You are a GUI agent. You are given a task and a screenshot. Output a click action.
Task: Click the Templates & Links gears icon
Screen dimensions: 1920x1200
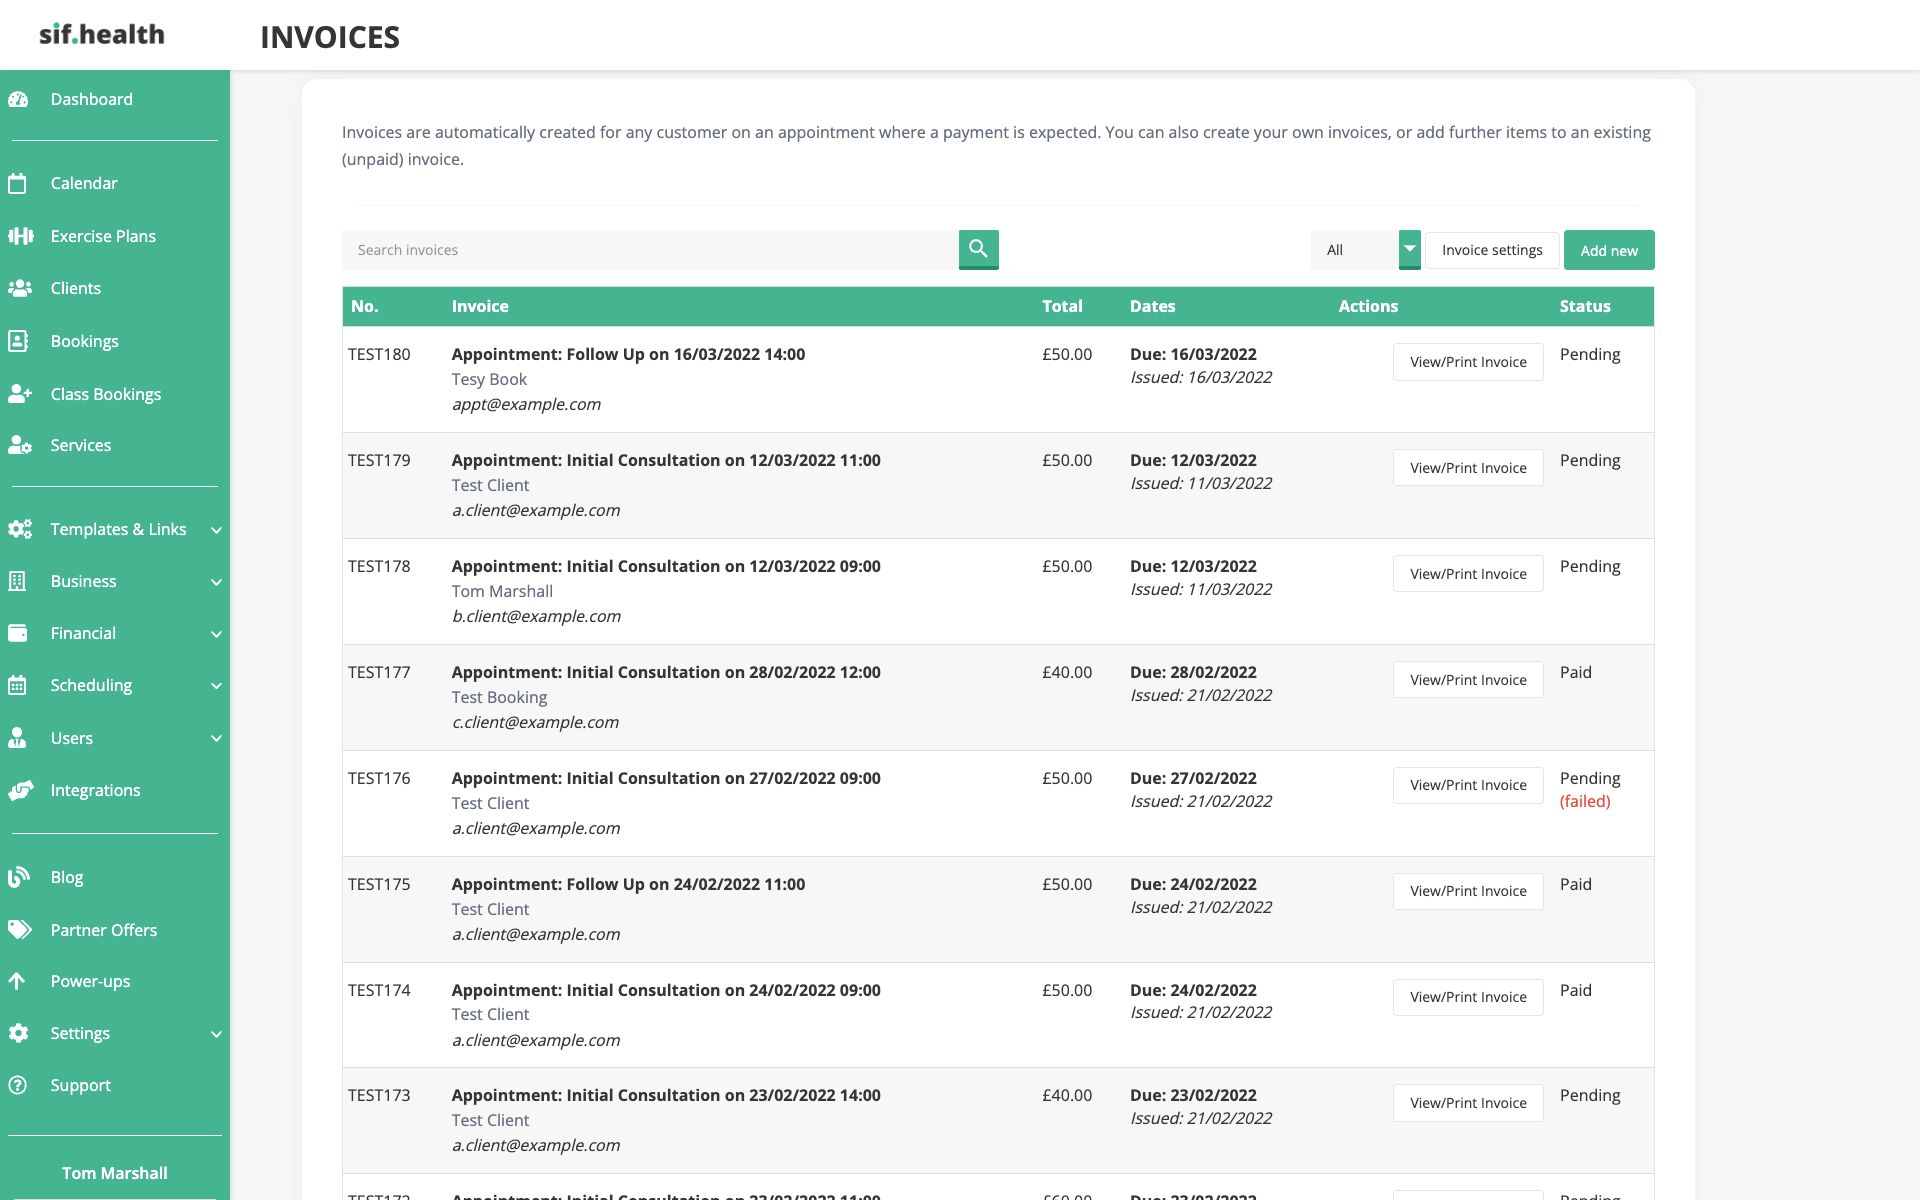coord(20,529)
